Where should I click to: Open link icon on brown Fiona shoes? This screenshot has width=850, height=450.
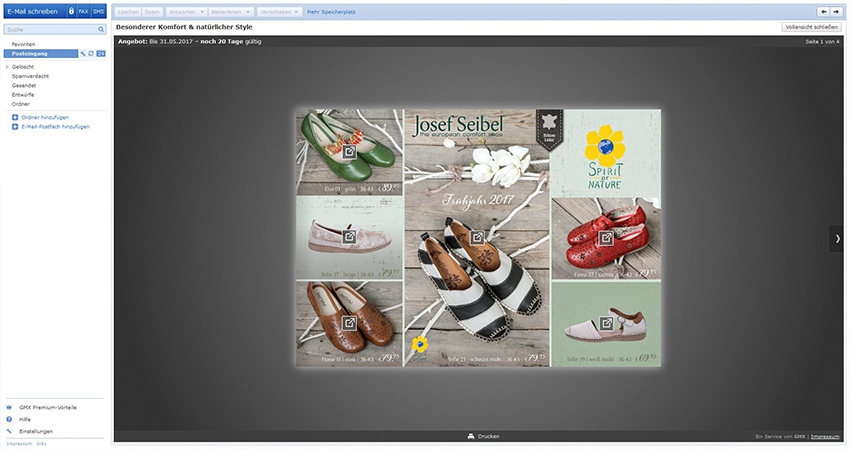(350, 323)
